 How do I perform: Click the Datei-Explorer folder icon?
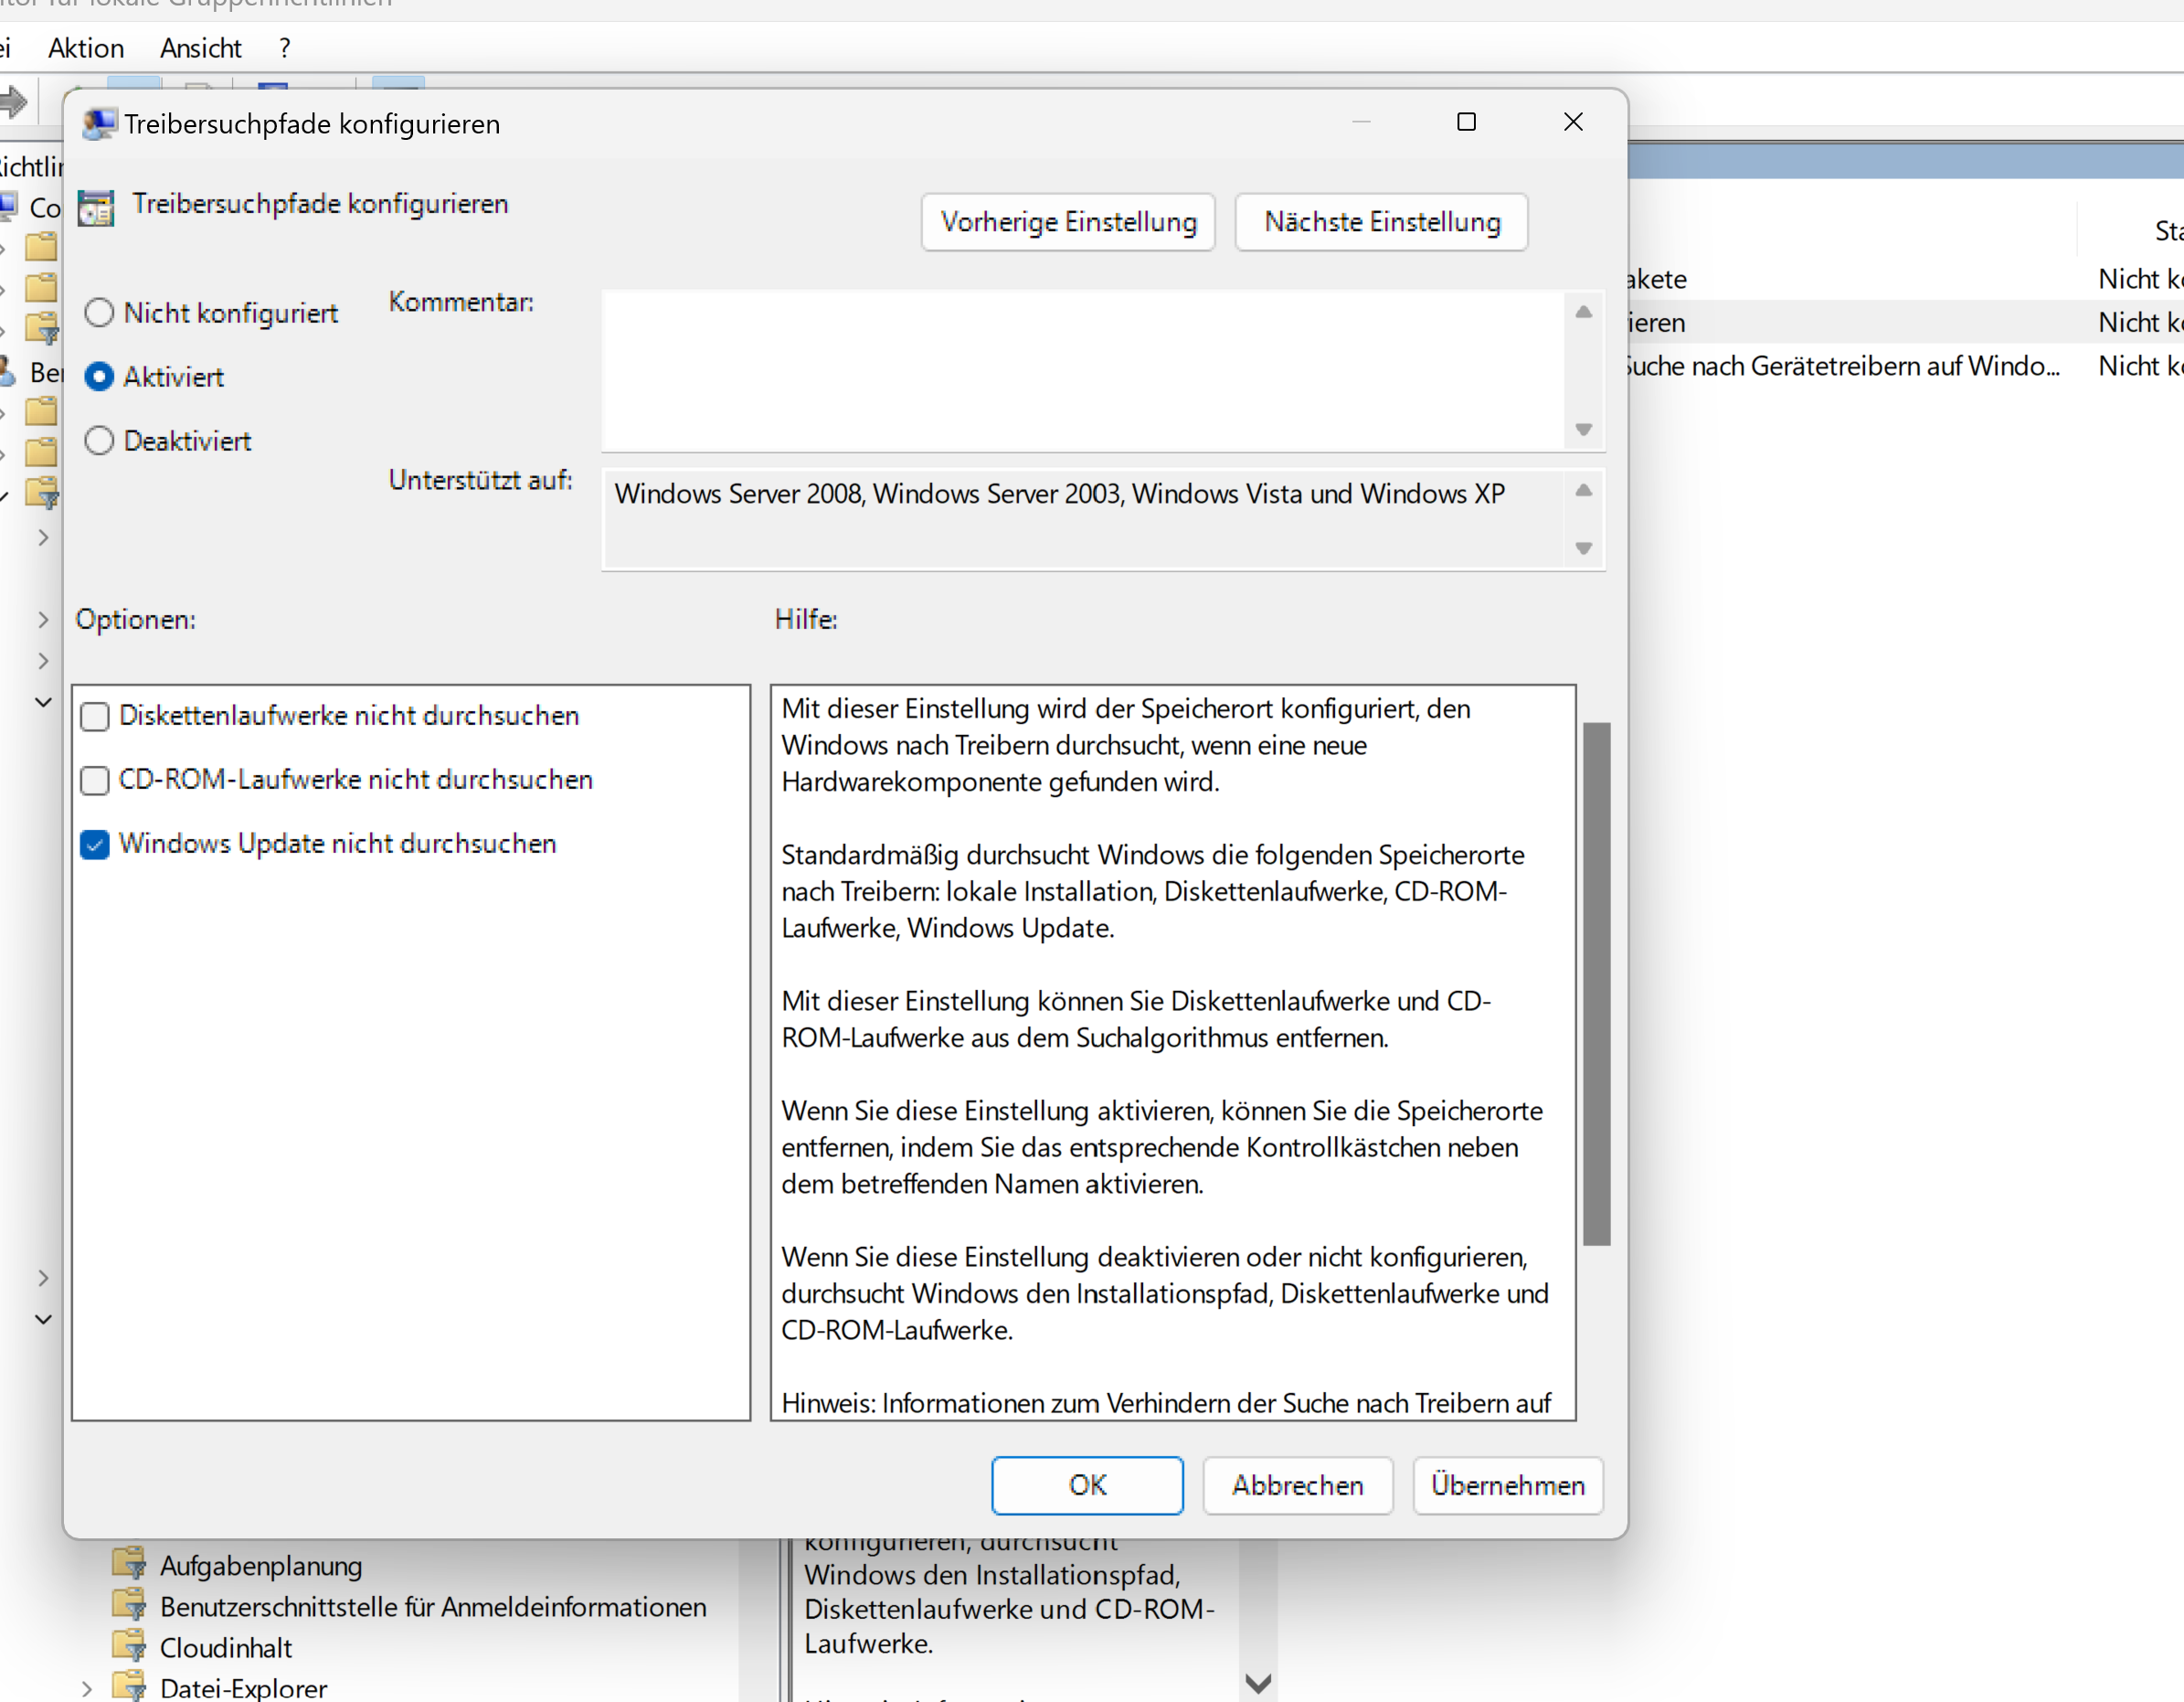129,1686
